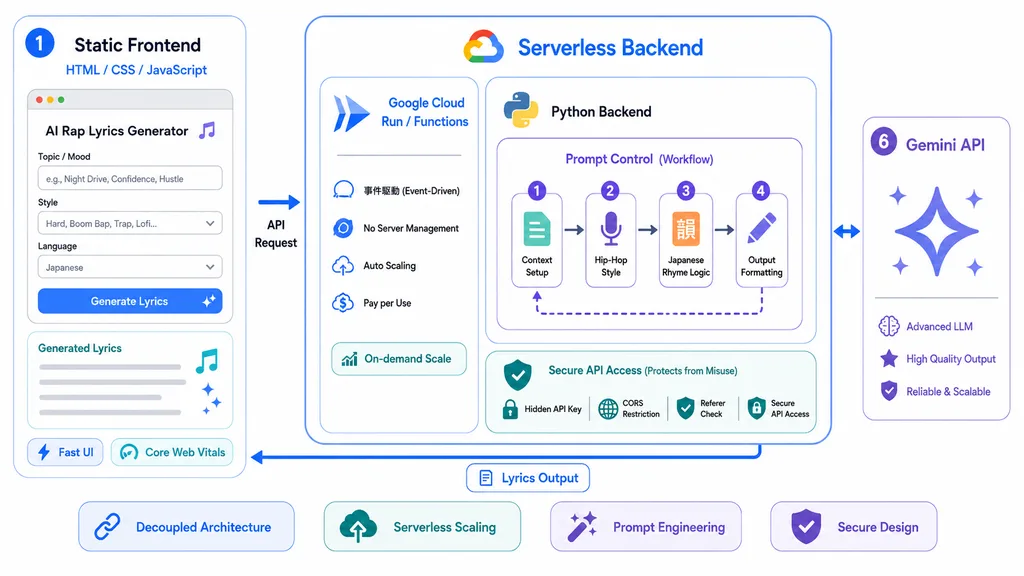Click the Auto Scaling text
This screenshot has height=576, width=1024.
389,266
